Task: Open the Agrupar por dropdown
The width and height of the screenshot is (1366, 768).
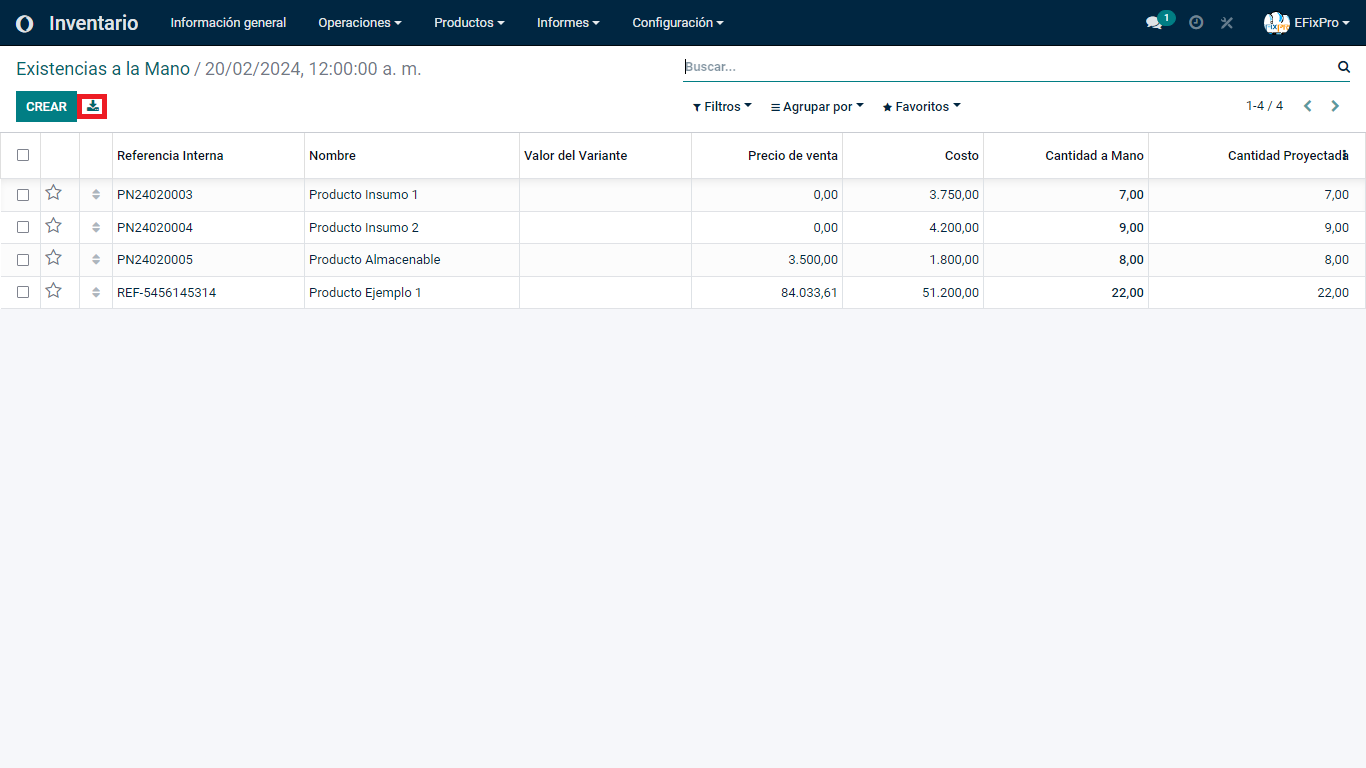Action: tap(817, 107)
